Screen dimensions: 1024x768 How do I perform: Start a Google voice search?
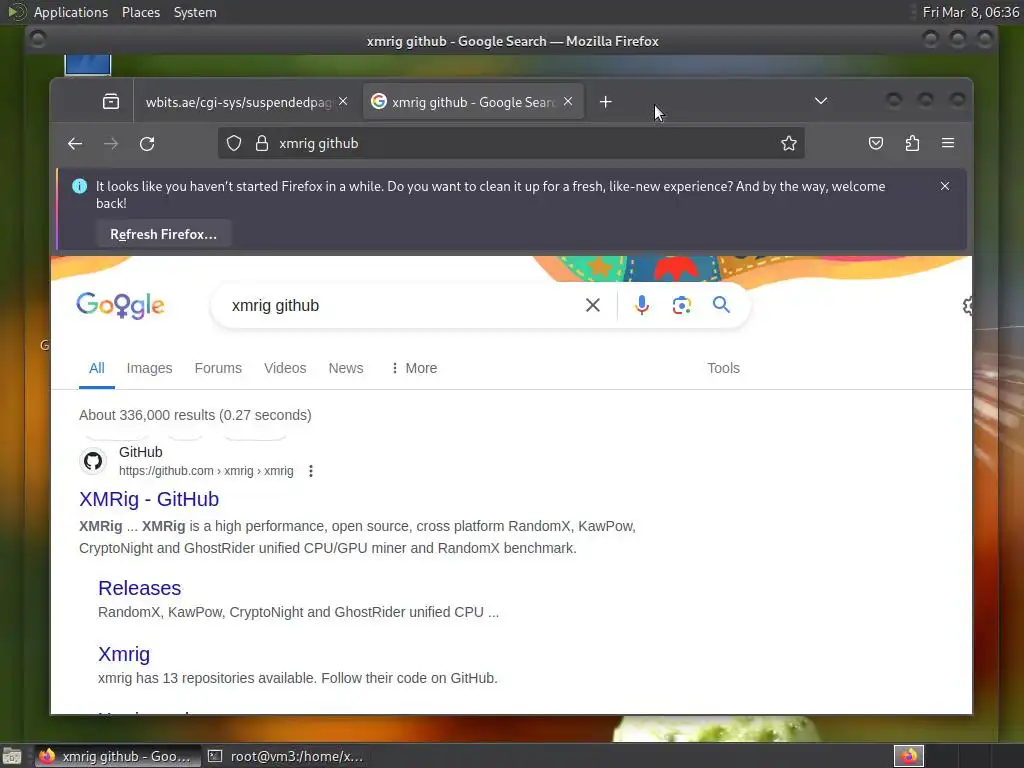[x=641, y=305]
